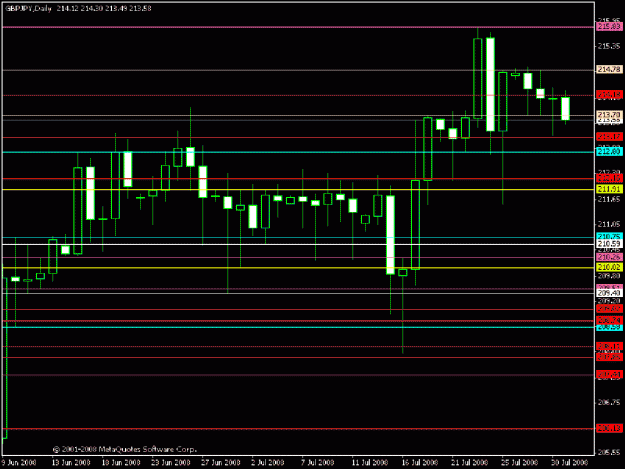Click the white 209.40 price label
This screenshot has height=469, width=625.
(609, 293)
